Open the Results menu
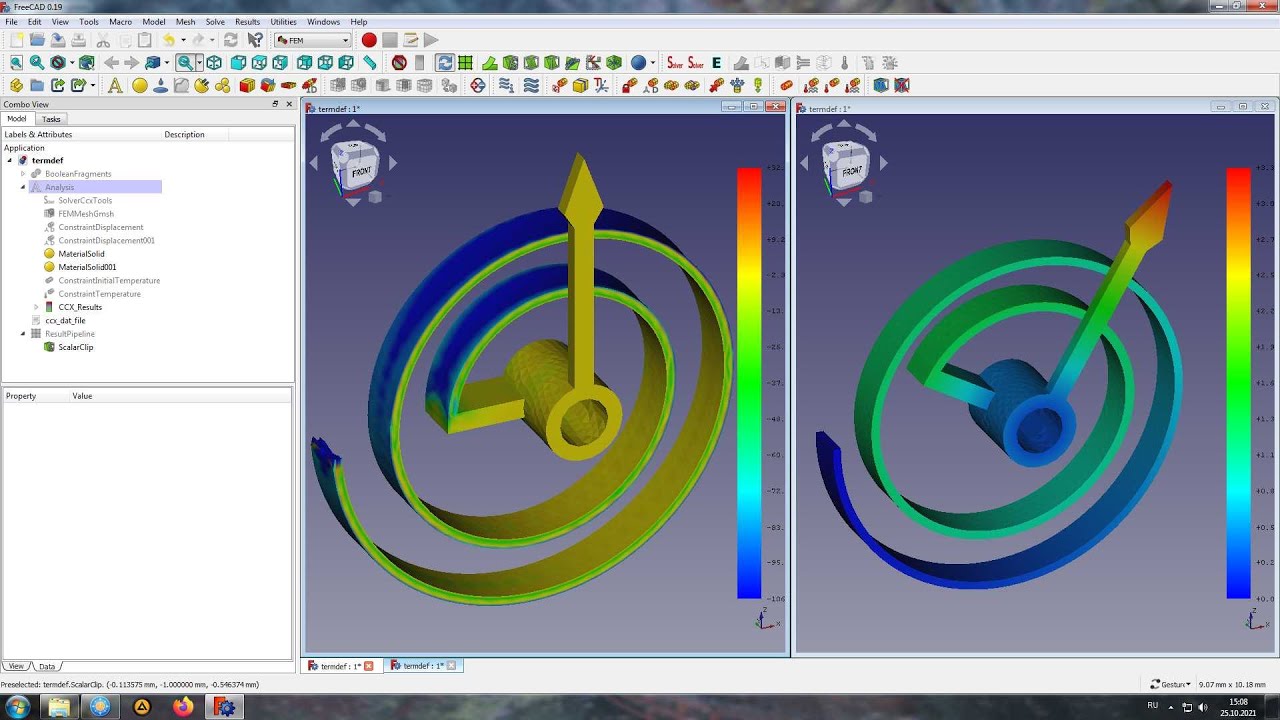The height and width of the screenshot is (720, 1280). 247,21
